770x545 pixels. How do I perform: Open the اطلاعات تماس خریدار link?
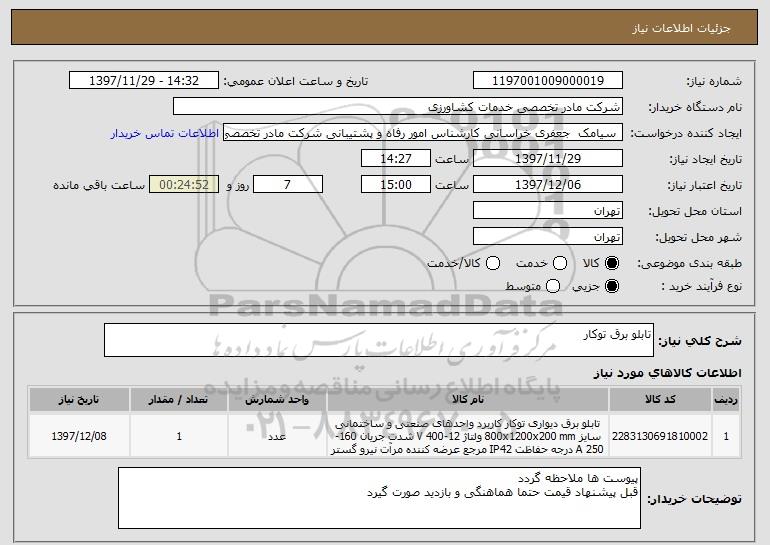pyautogui.click(x=165, y=134)
